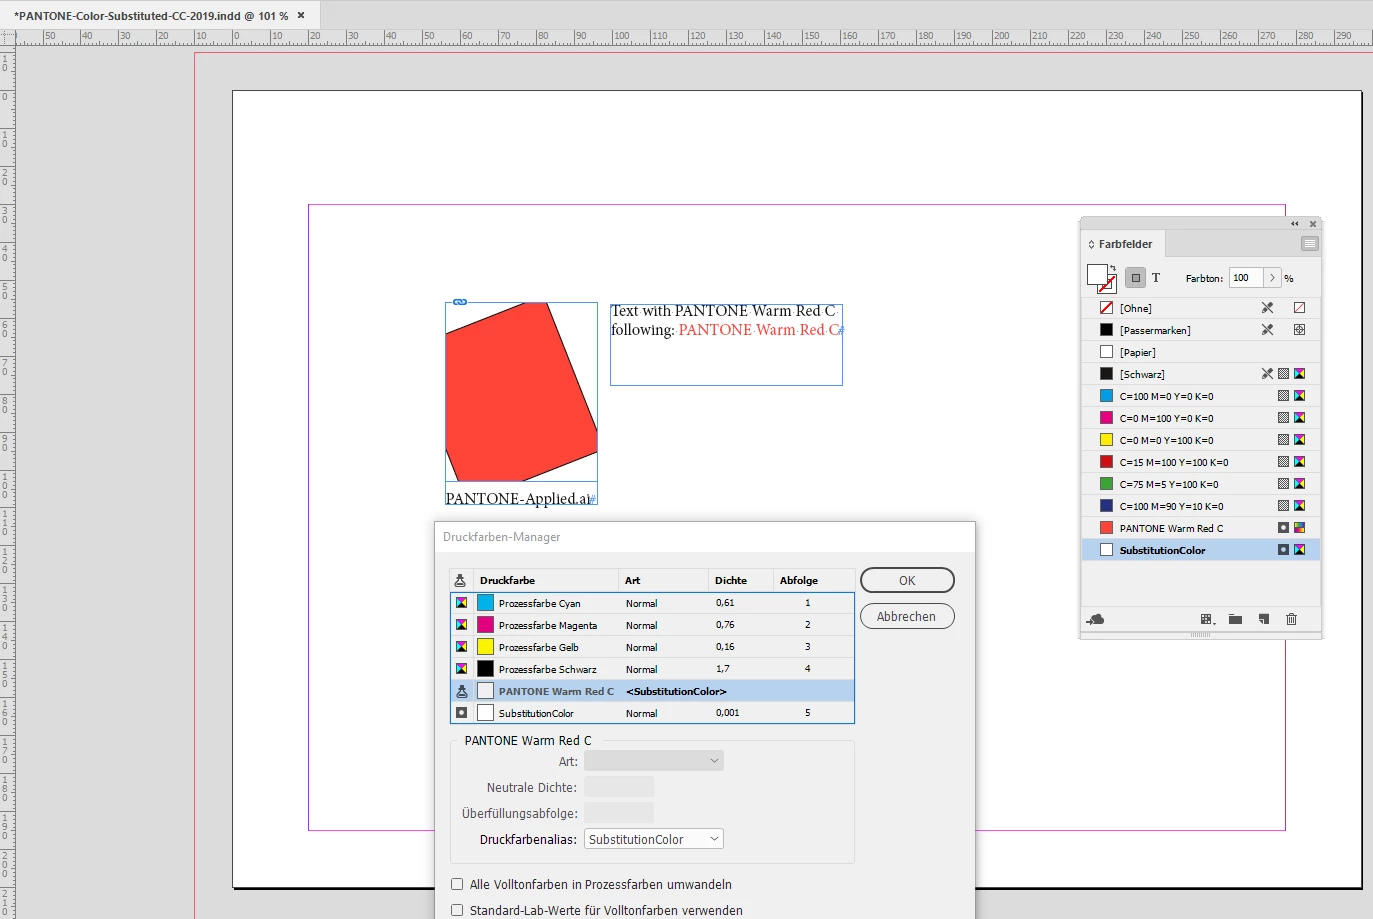This screenshot has height=919, width=1373.
Task: Click CMYK mode icon in C=75 M=5 Y=100 K=0 row
Action: pyautogui.click(x=1299, y=484)
